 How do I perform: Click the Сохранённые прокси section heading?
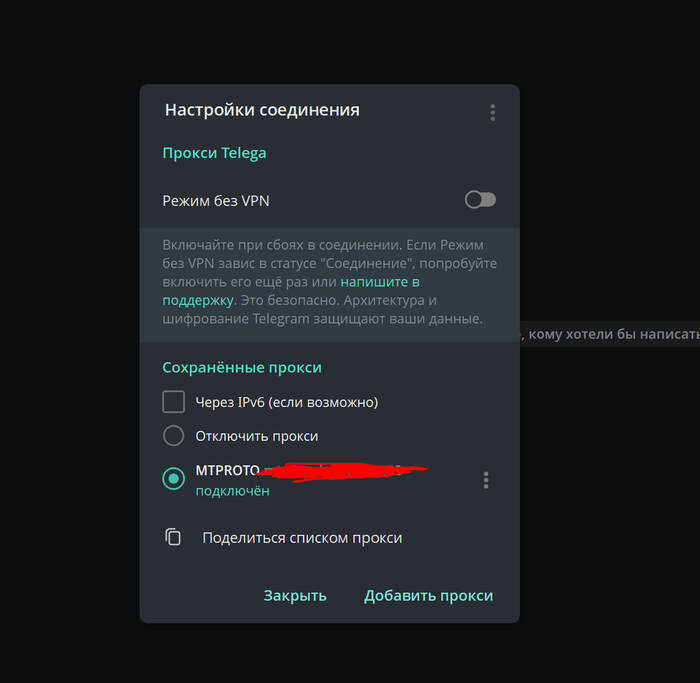click(x=242, y=367)
